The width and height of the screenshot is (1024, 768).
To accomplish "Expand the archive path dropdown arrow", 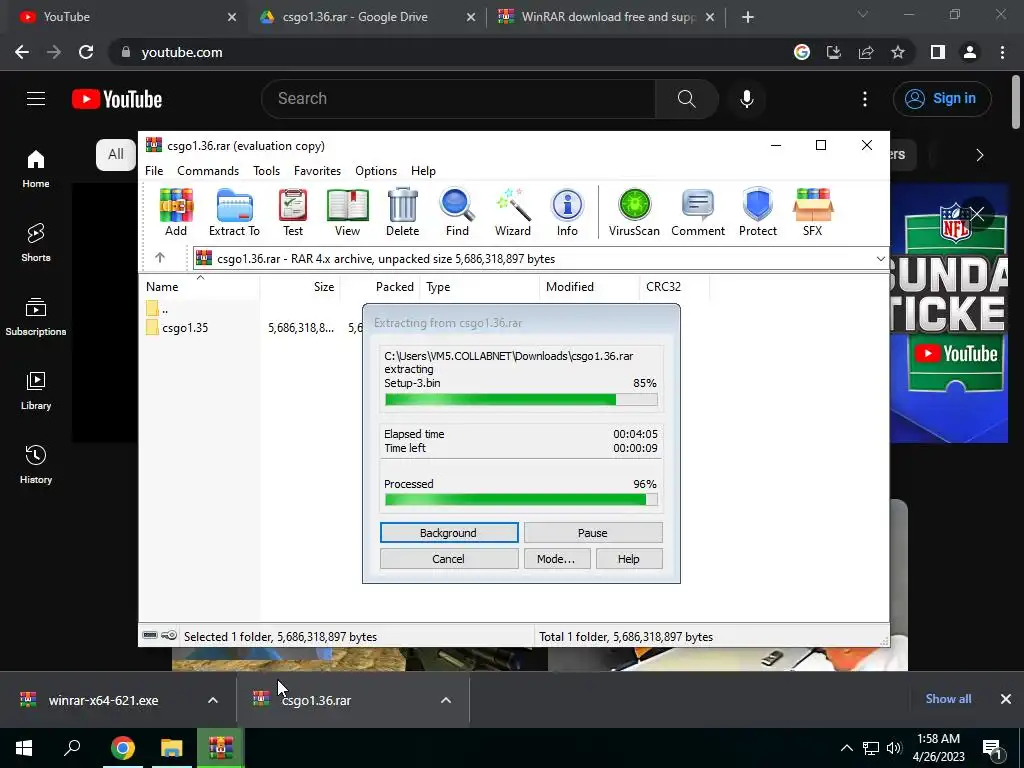I will (x=880, y=259).
